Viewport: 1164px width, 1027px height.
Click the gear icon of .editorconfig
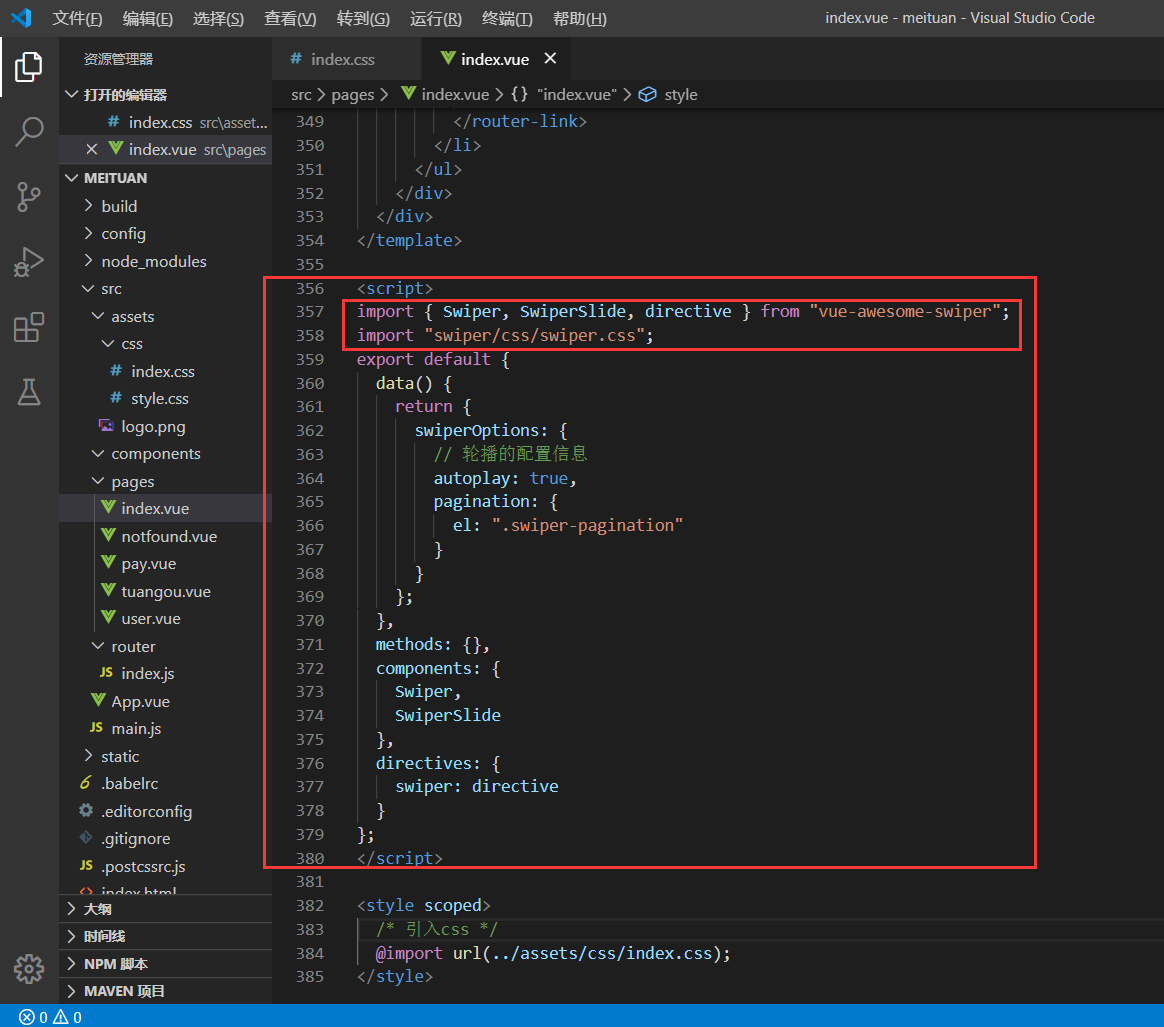(x=86, y=810)
